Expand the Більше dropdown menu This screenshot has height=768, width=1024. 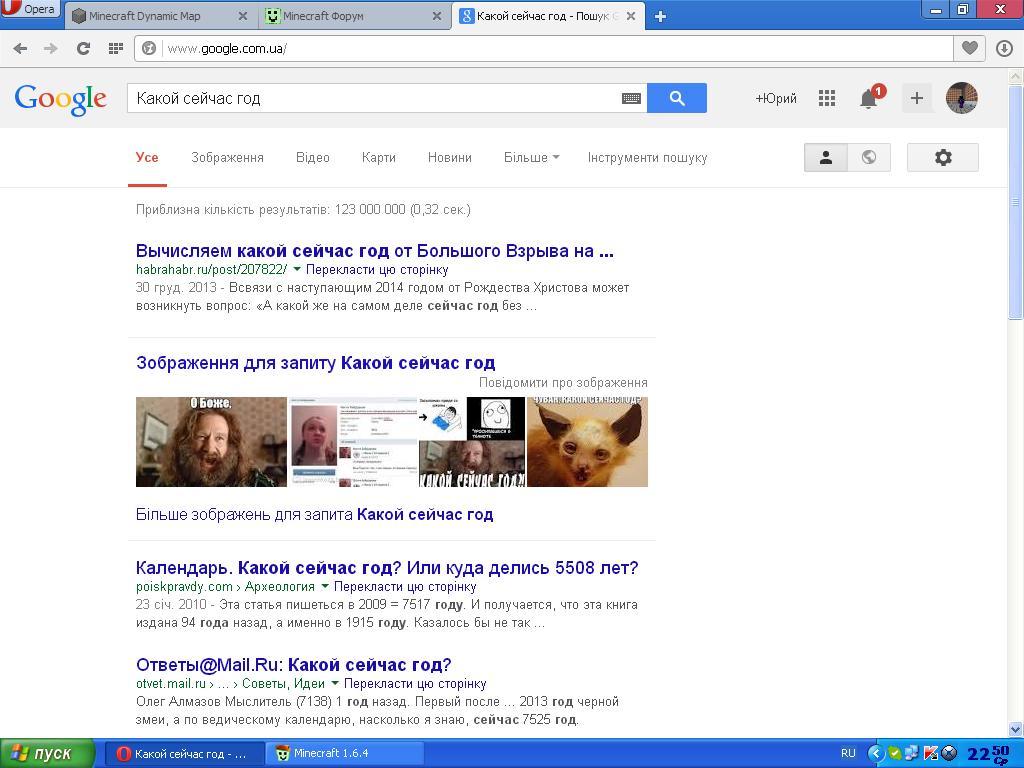pos(532,157)
